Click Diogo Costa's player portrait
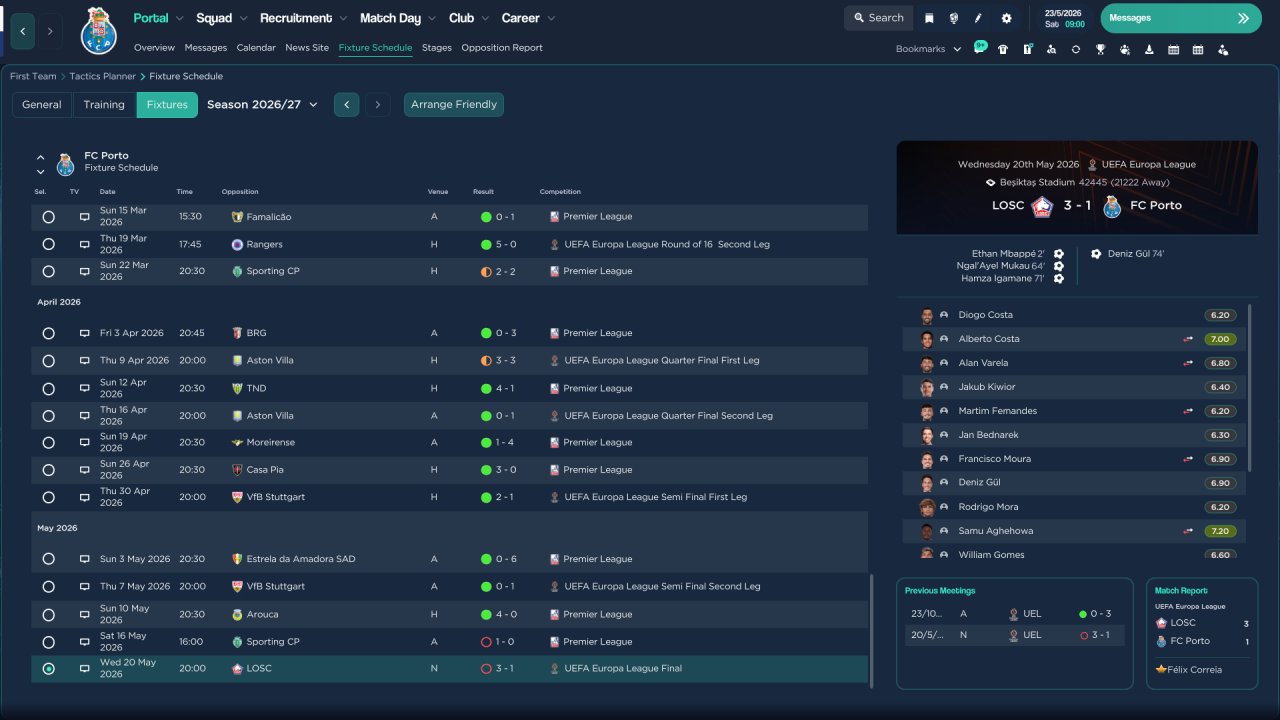This screenshot has width=1280, height=720. click(927, 315)
